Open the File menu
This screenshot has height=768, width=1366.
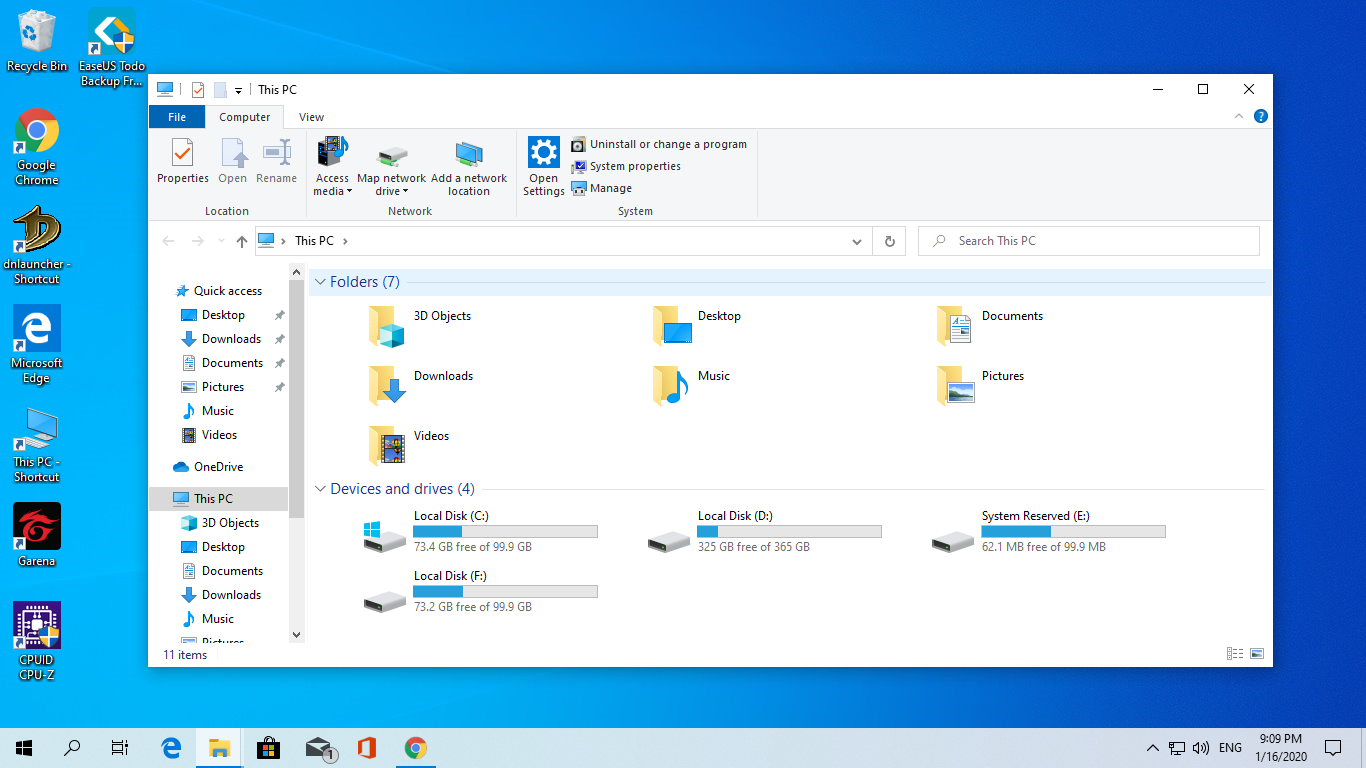click(x=177, y=117)
